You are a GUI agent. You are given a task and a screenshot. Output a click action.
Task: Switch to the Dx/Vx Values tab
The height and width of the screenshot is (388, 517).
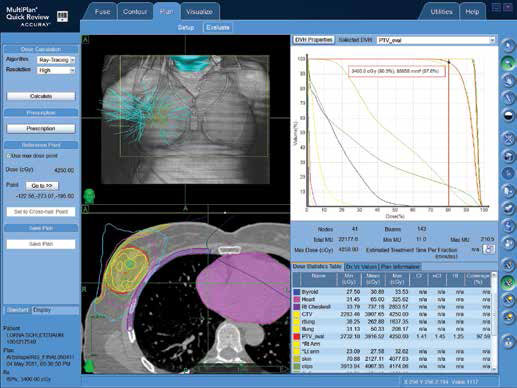point(361,267)
